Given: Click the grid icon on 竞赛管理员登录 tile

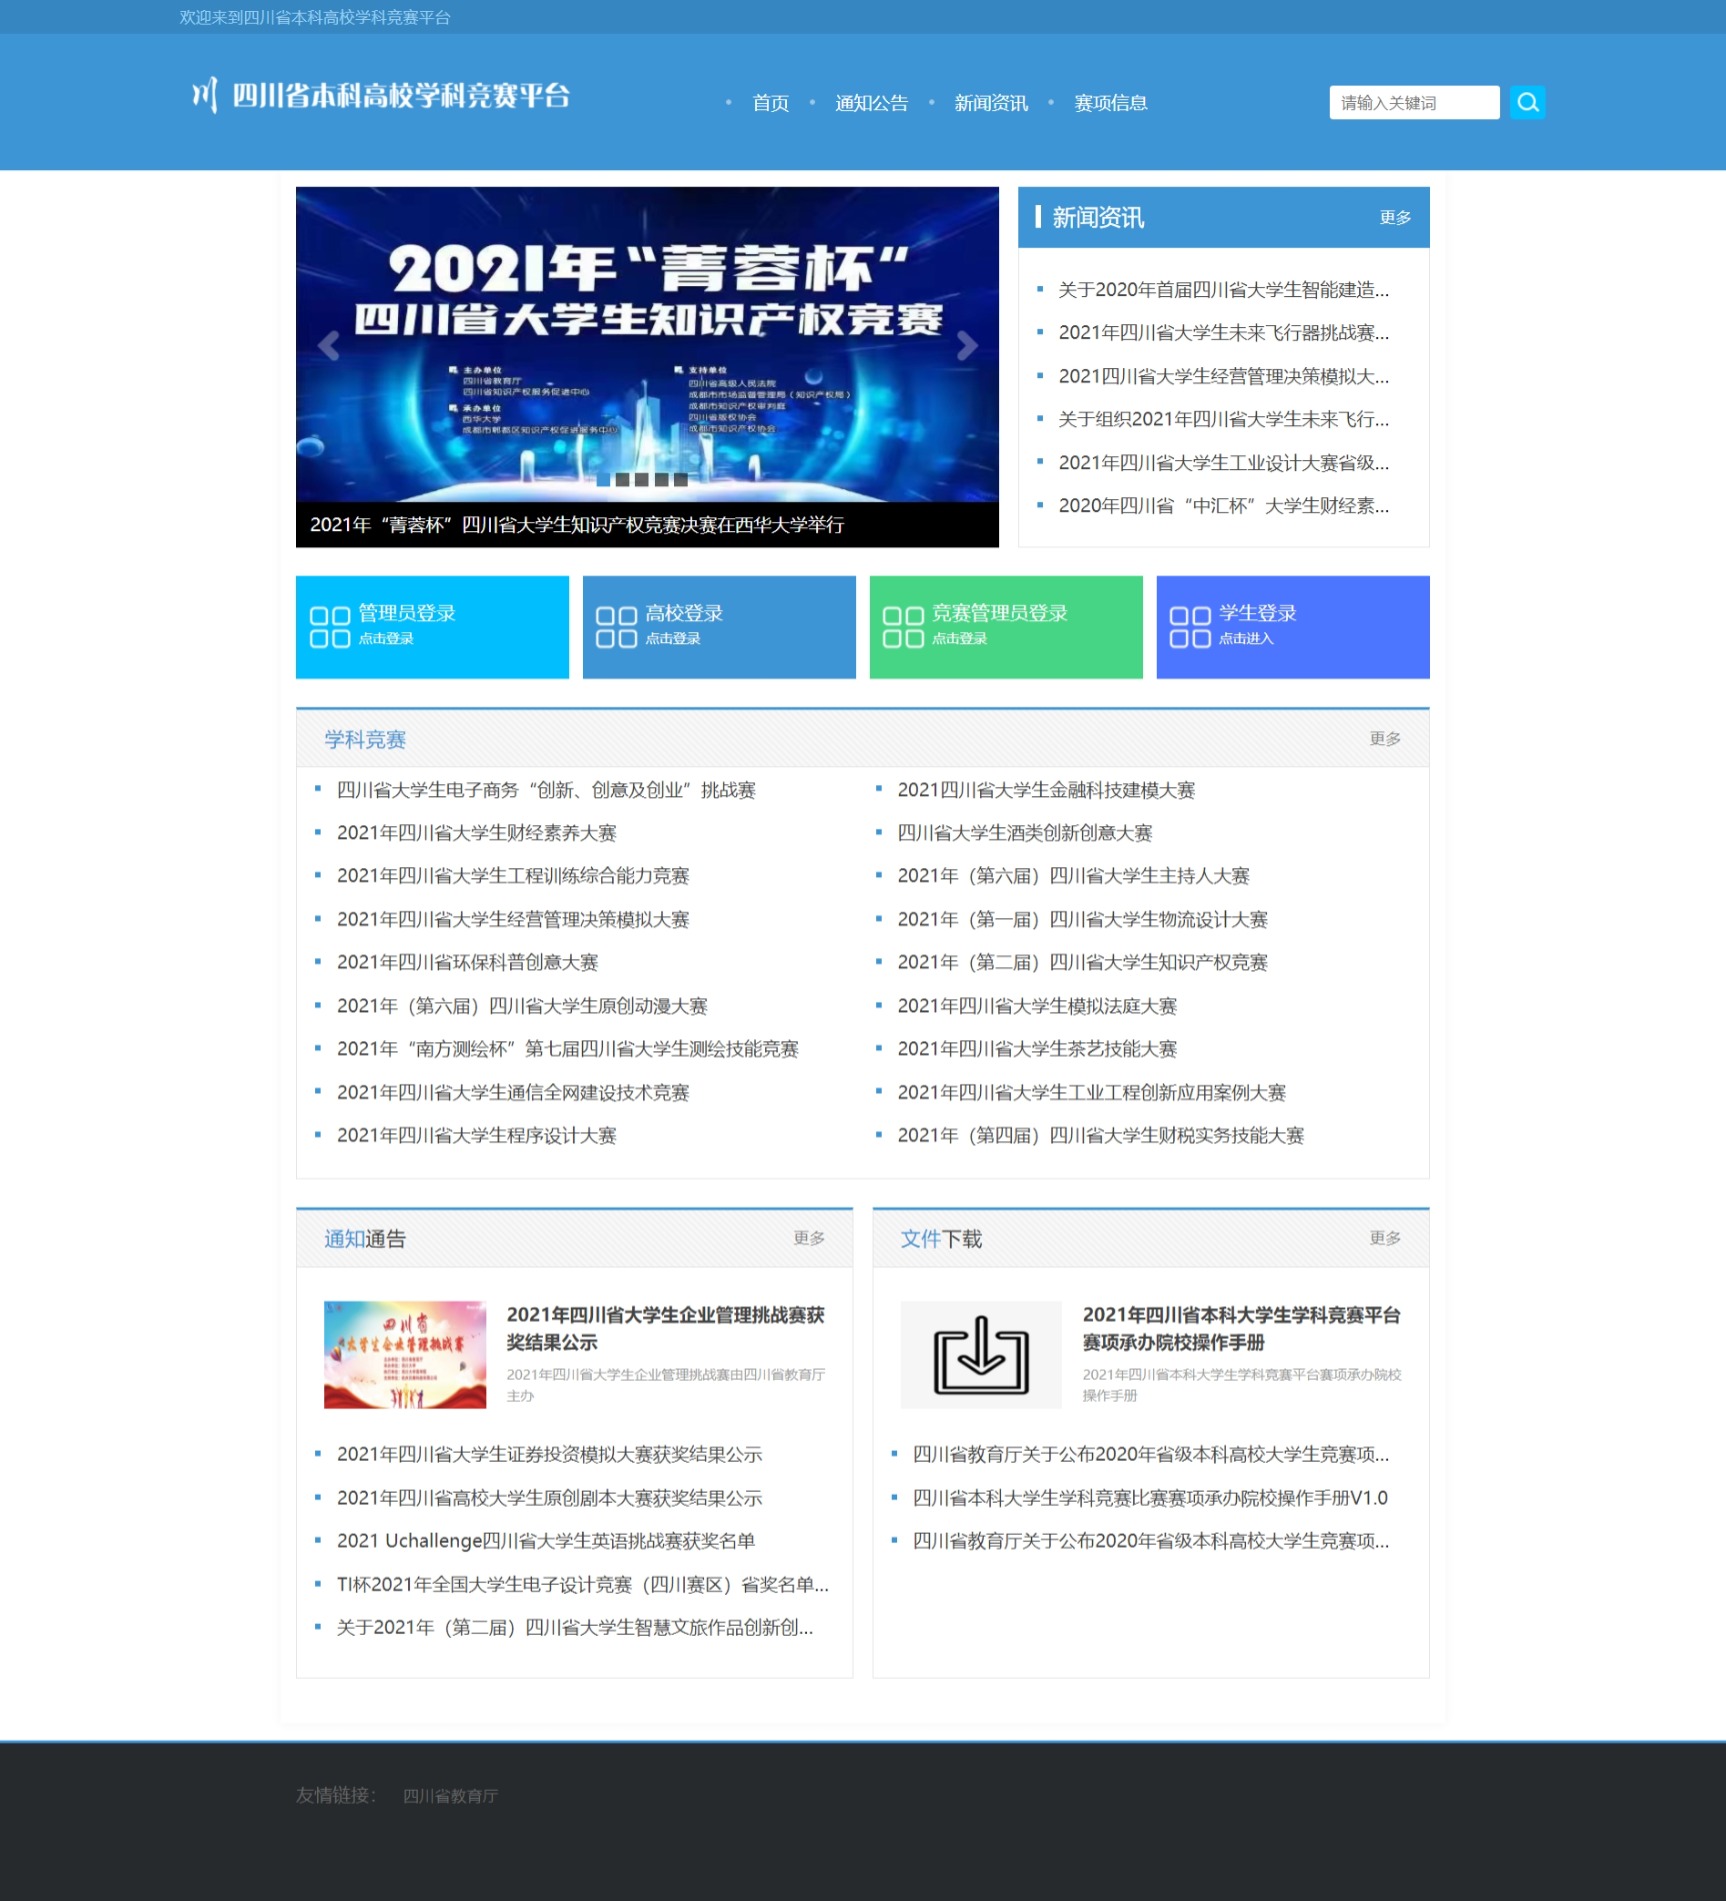Looking at the screenshot, I should [x=903, y=627].
